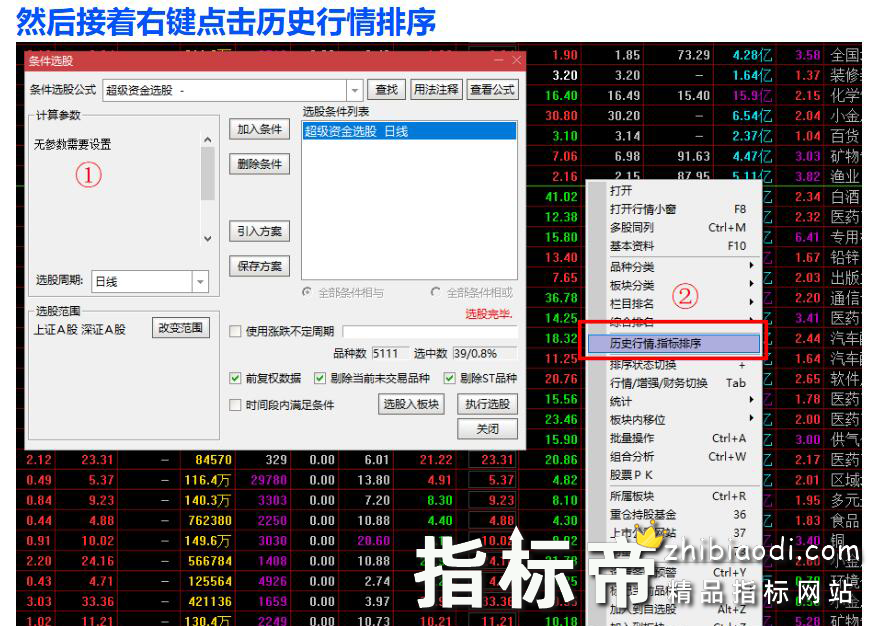Viewport: 873px width, 637px height.
Task: Click 选股入板块 button
Action: point(411,404)
